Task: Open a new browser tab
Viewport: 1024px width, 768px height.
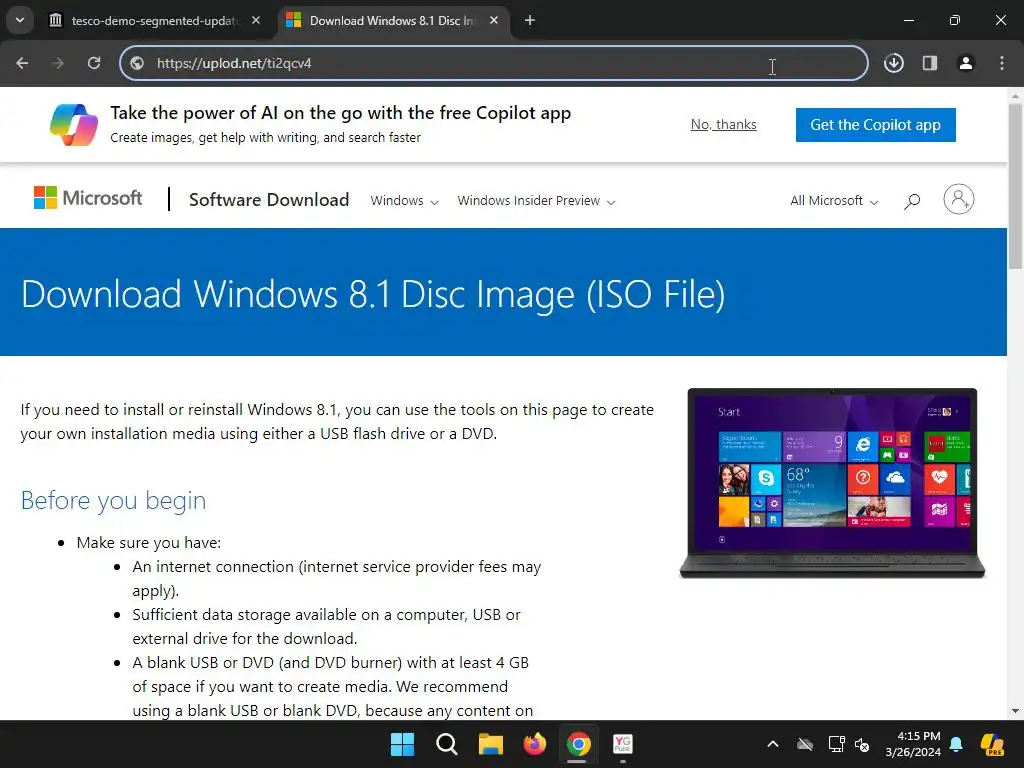Action: click(x=530, y=21)
